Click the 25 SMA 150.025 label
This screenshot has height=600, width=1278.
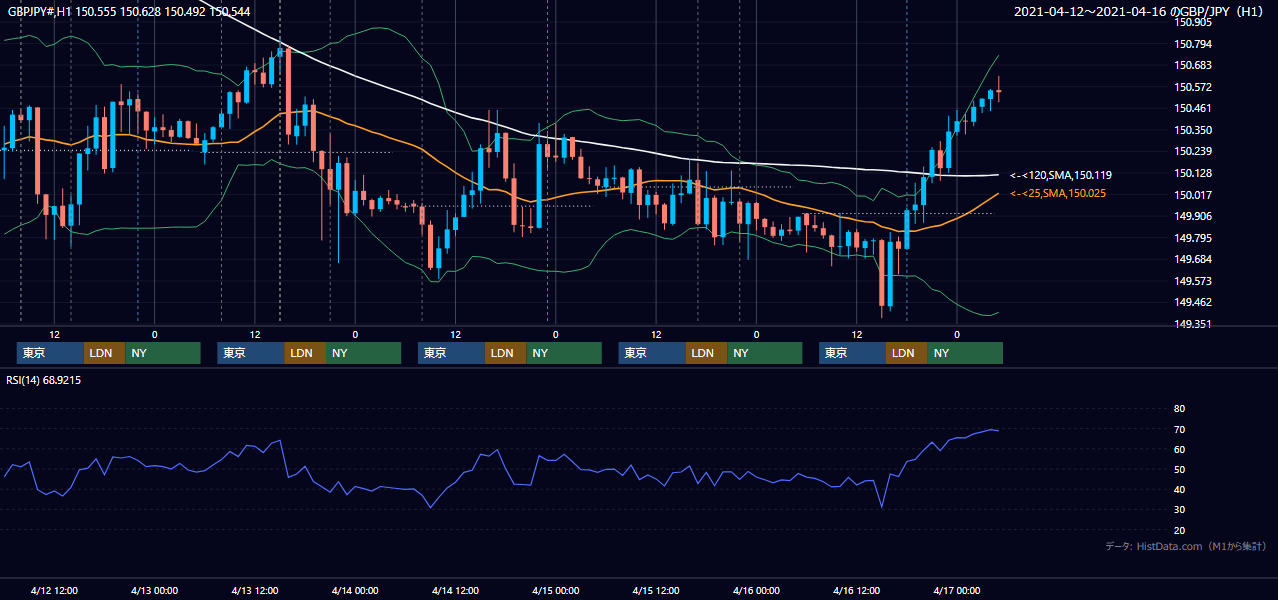[x=1058, y=193]
